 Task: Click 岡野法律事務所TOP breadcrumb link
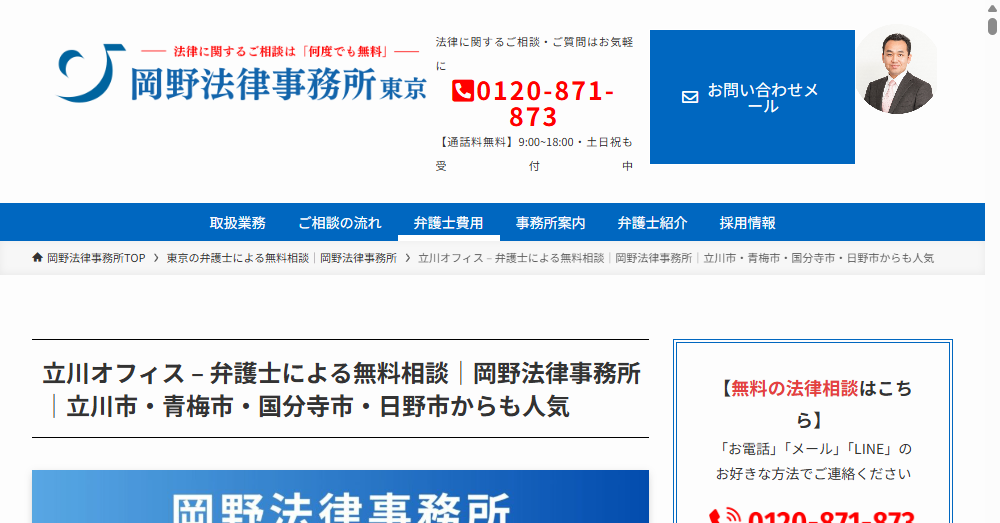click(x=96, y=258)
